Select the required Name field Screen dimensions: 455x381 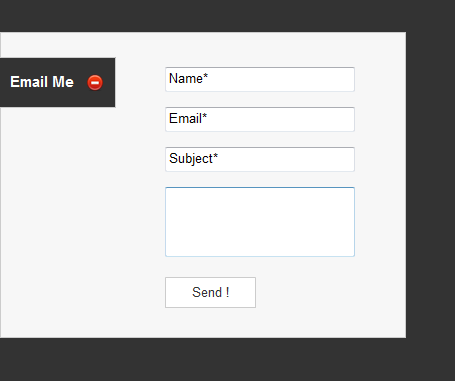(260, 79)
